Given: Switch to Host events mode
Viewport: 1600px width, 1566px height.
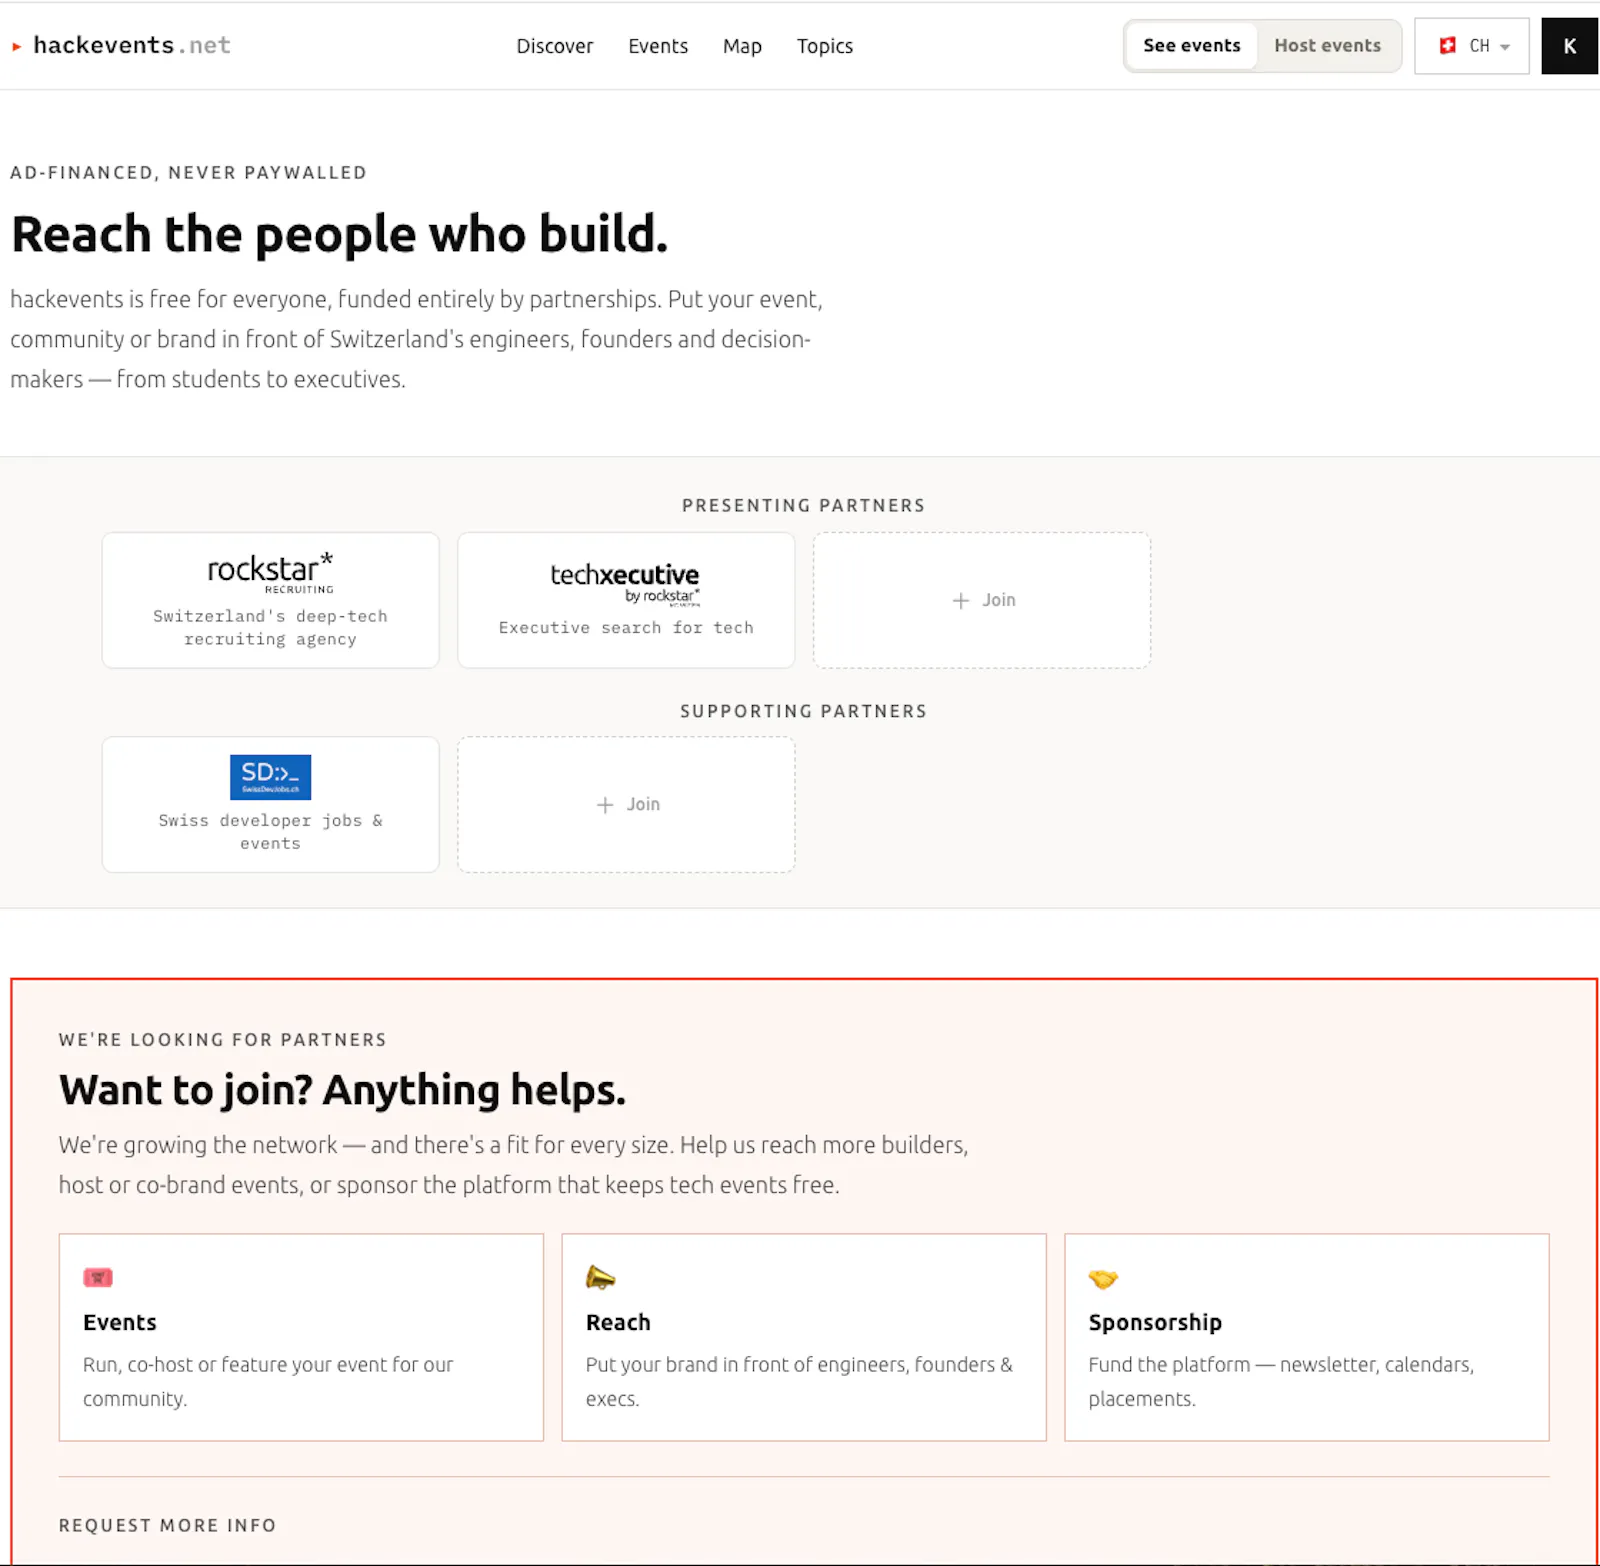Looking at the screenshot, I should [x=1327, y=46].
